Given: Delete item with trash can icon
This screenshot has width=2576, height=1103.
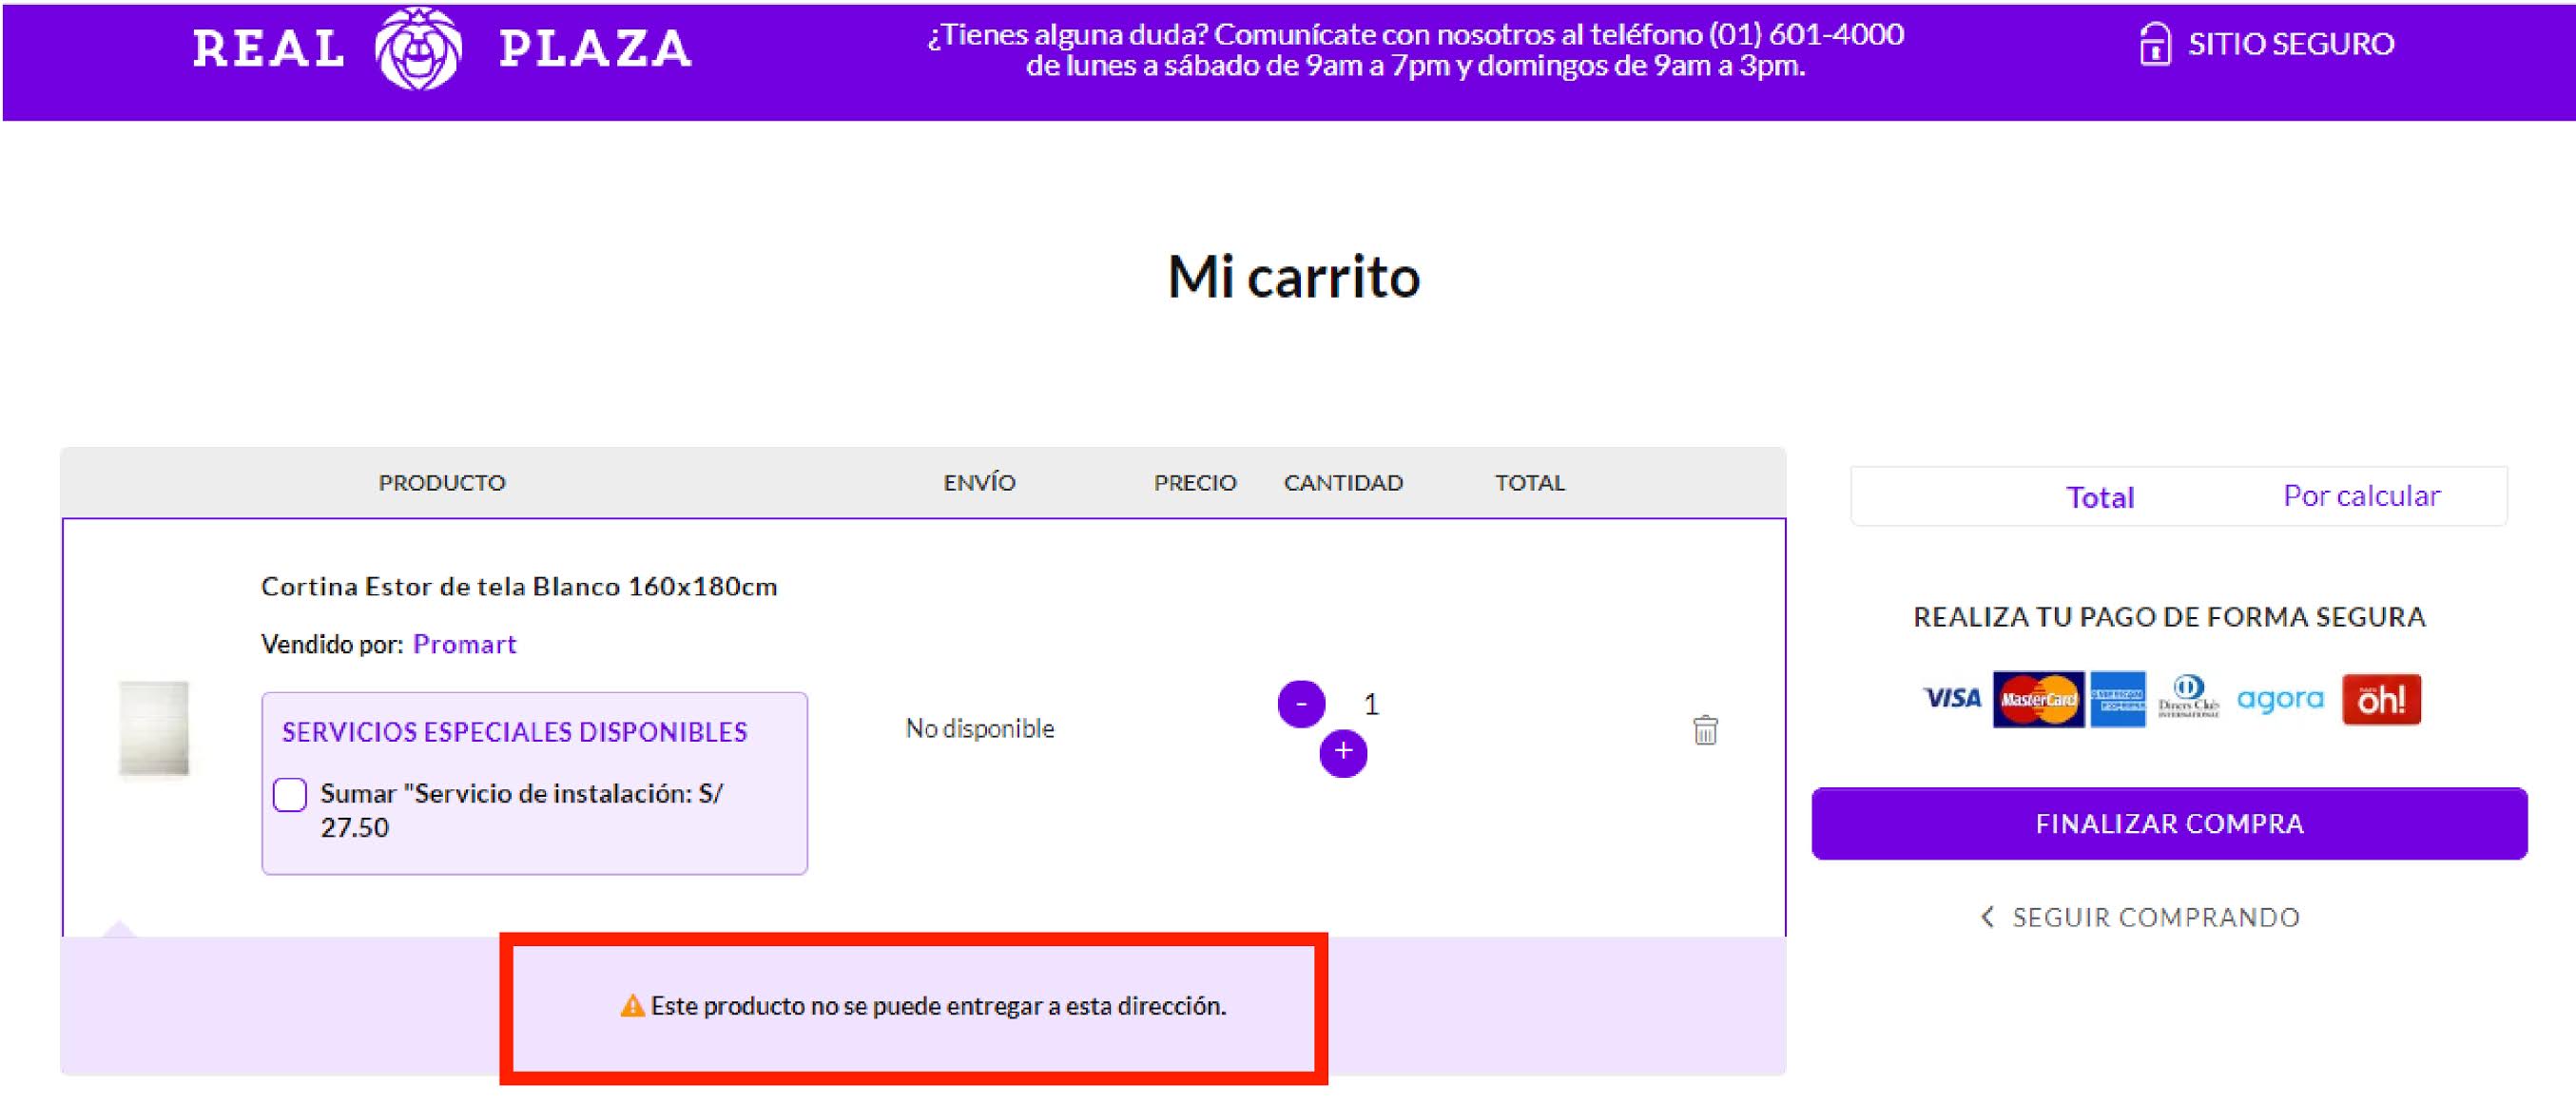Looking at the screenshot, I should tap(1705, 730).
